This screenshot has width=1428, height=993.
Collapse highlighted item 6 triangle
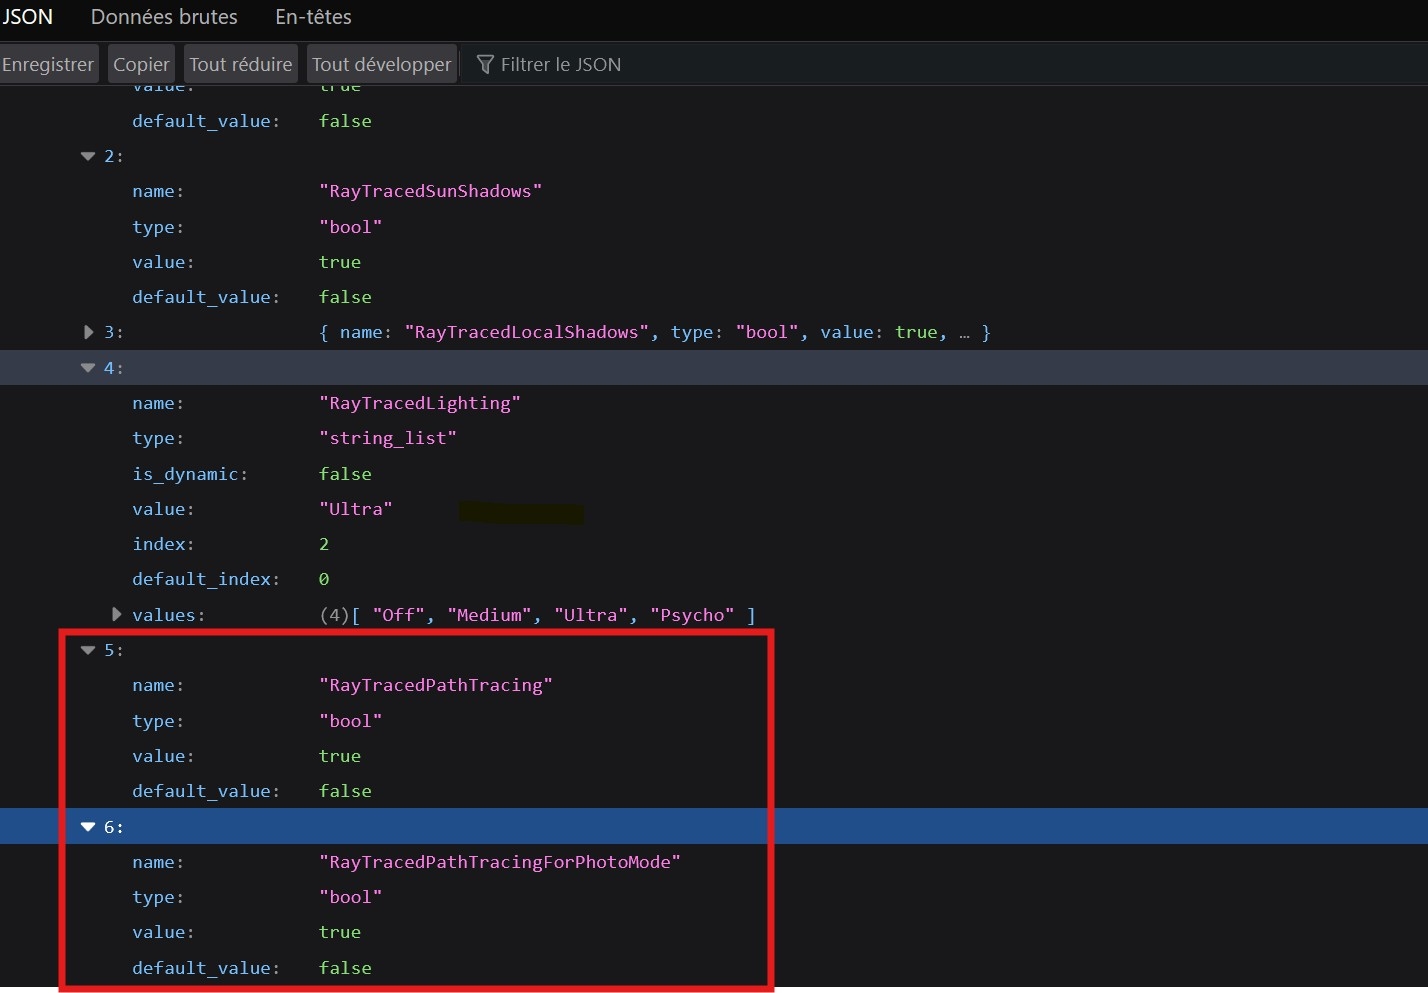click(x=88, y=827)
